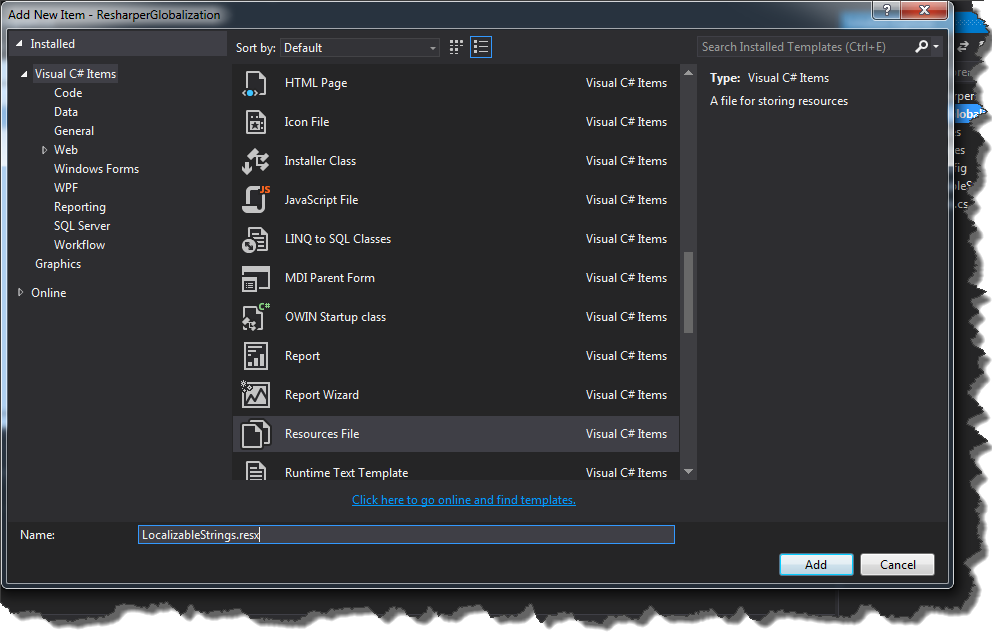Click the Resources File template name
Viewport: 992px width, 632px height.
pyautogui.click(x=322, y=434)
